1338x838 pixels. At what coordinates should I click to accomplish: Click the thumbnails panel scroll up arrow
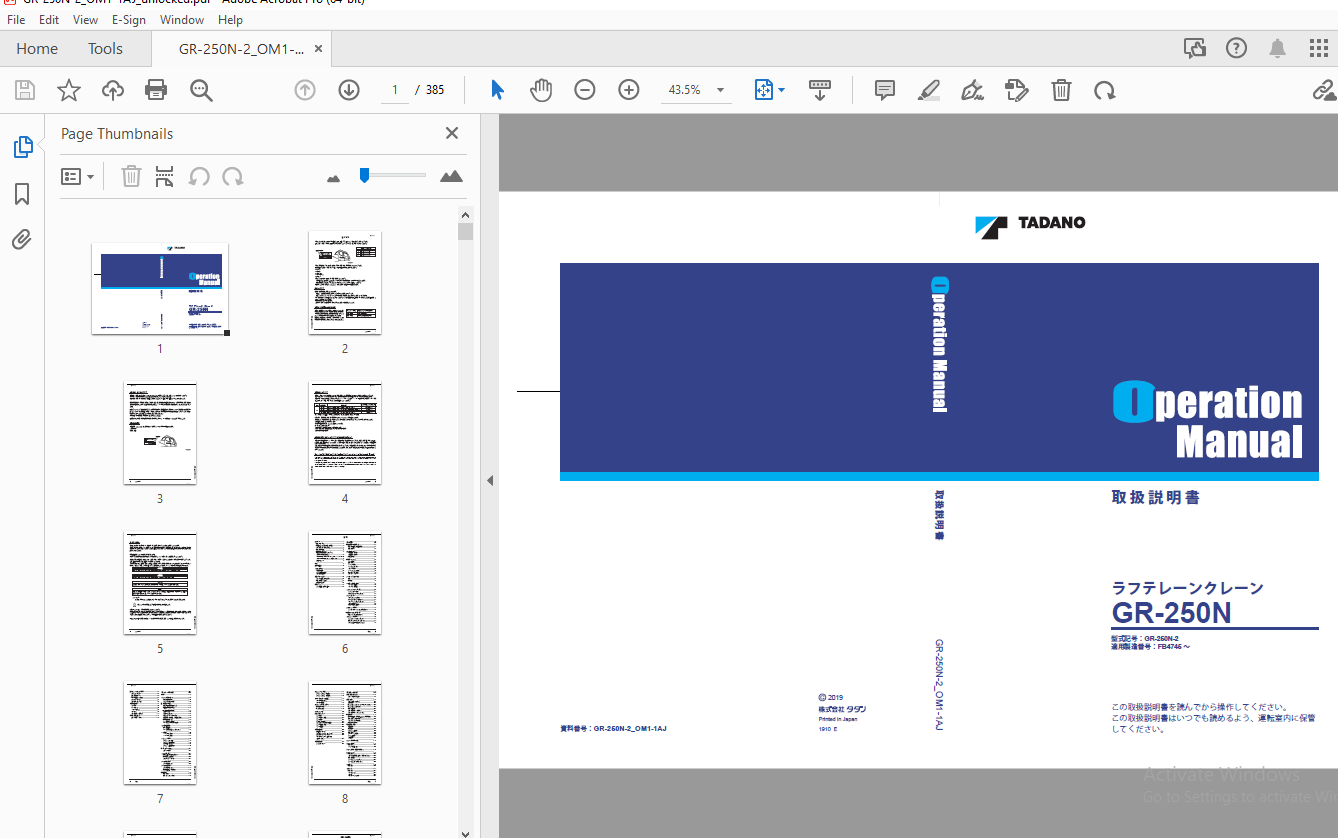pyautogui.click(x=465, y=214)
